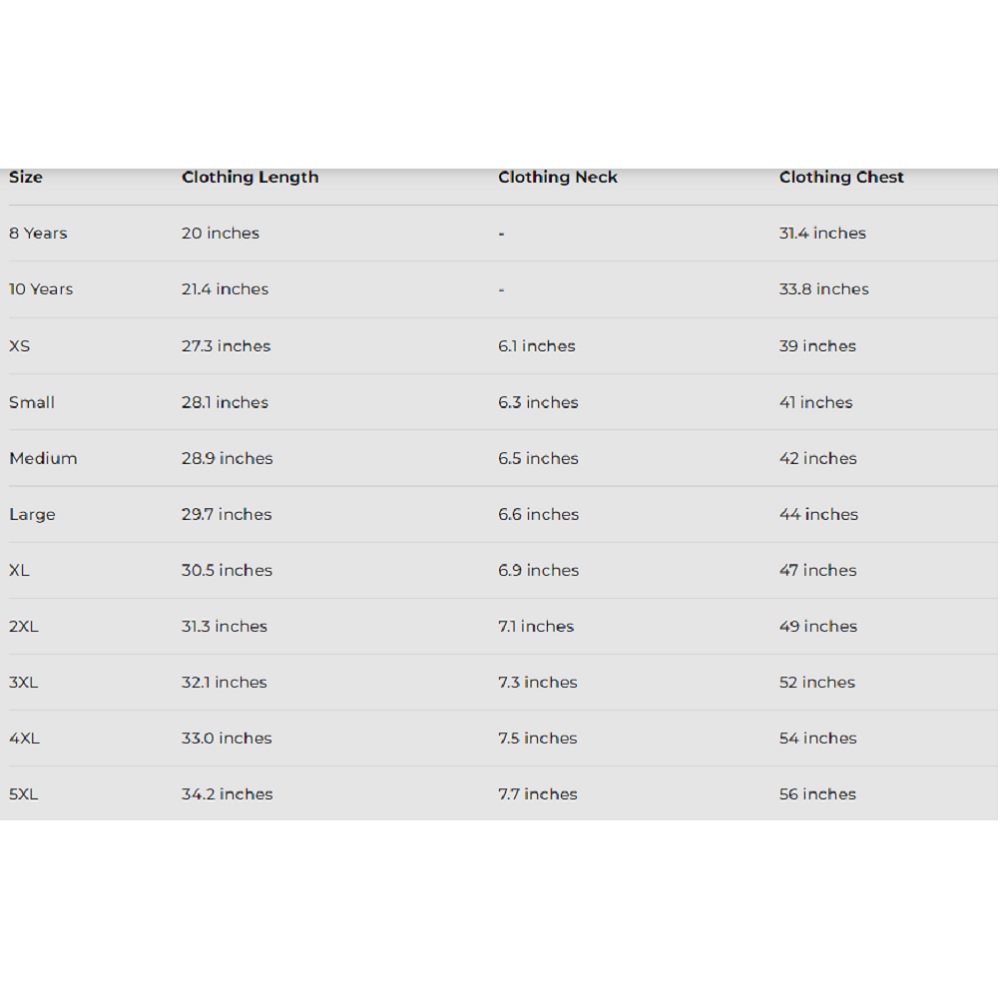The width and height of the screenshot is (1000, 1000).
Task: Click the 56 inches chest value
Action: [818, 794]
